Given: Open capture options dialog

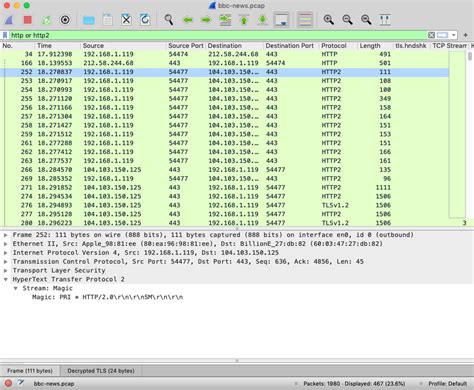Looking at the screenshot, I should click(x=65, y=20).
